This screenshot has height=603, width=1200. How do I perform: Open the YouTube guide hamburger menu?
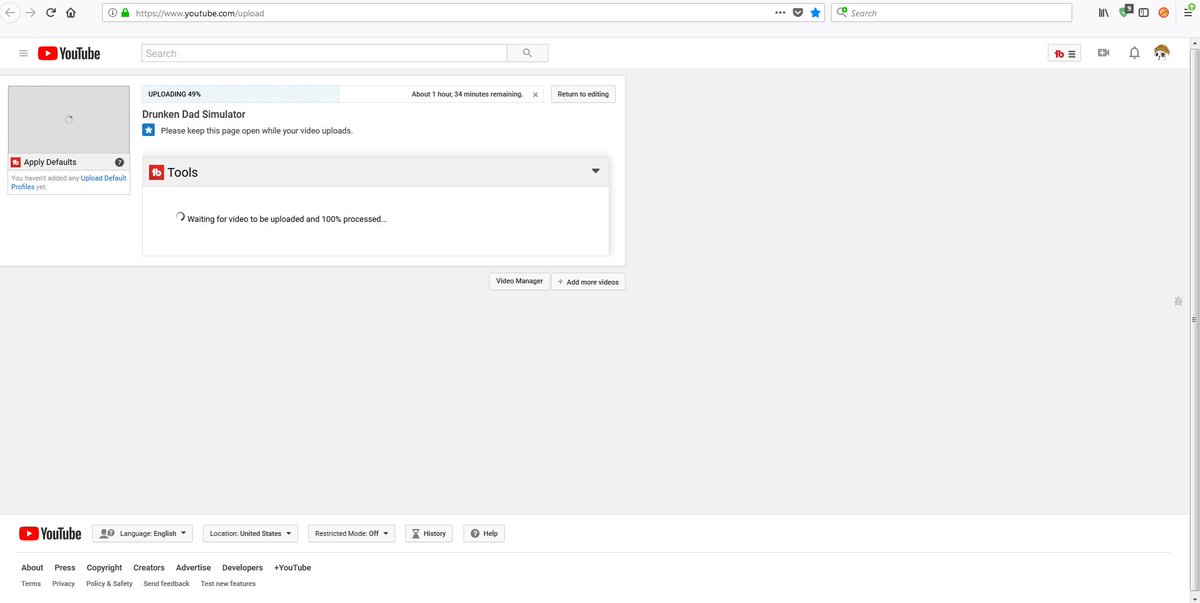pos(23,53)
